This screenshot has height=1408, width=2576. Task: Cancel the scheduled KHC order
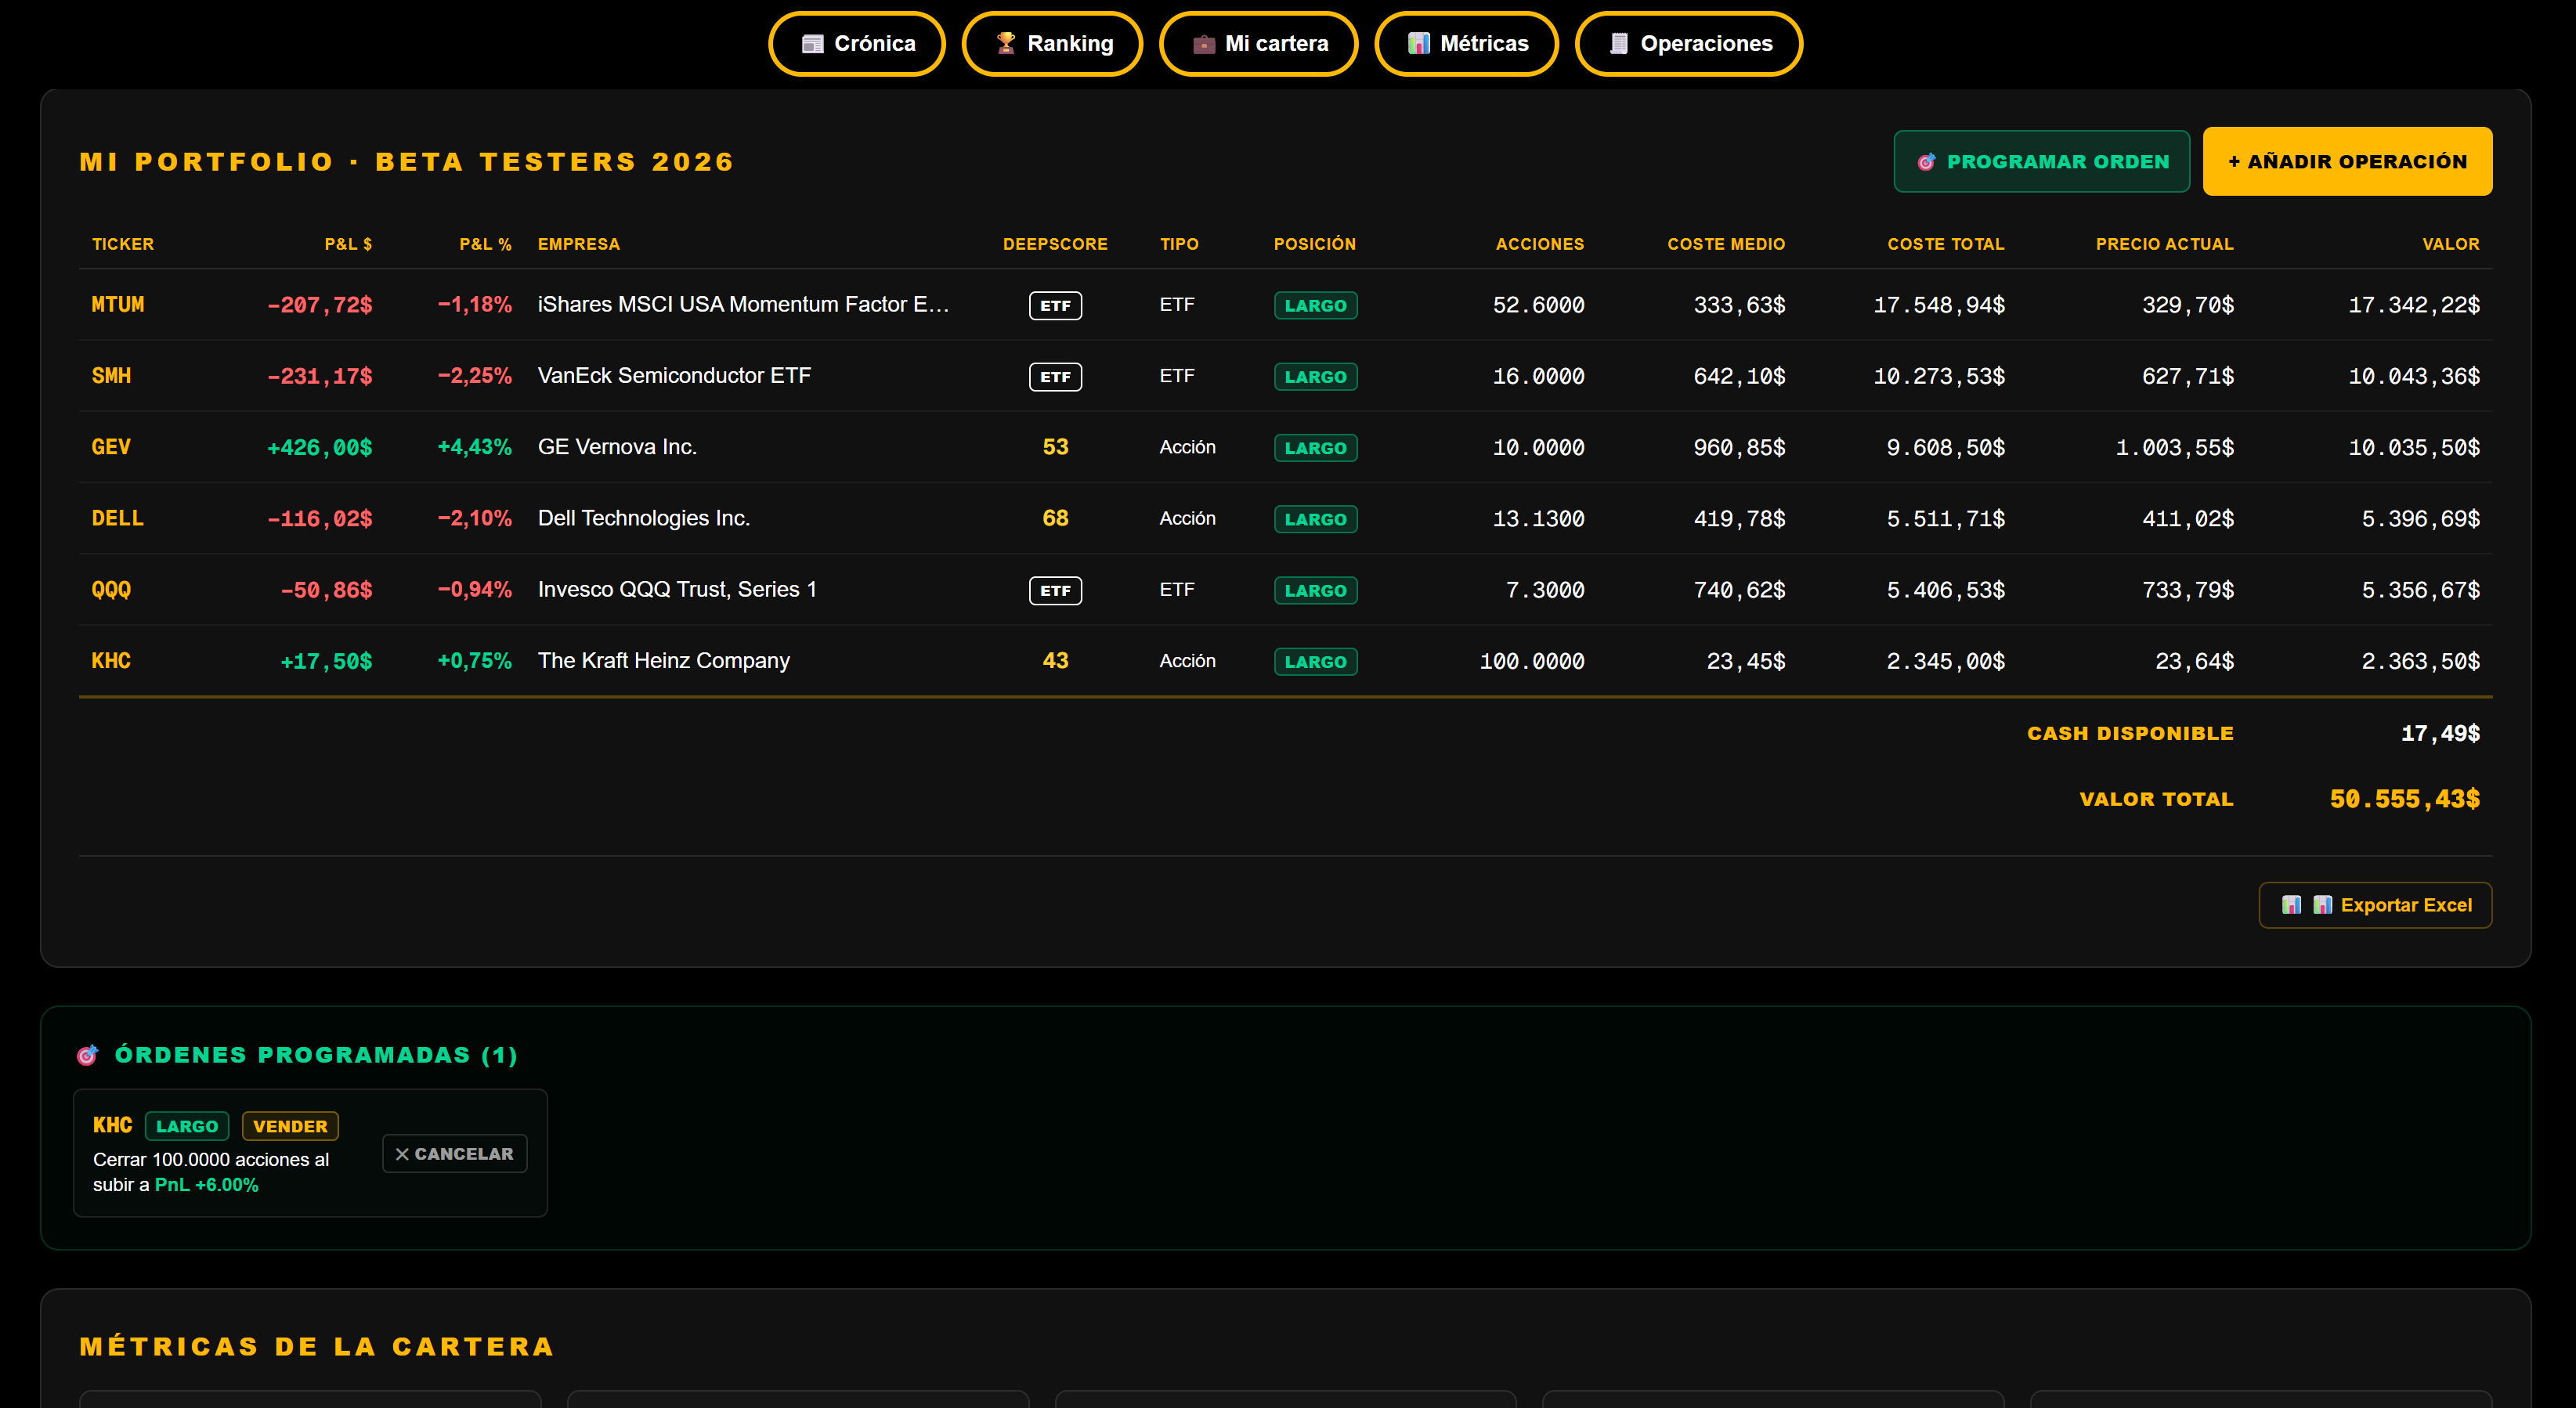click(455, 1154)
